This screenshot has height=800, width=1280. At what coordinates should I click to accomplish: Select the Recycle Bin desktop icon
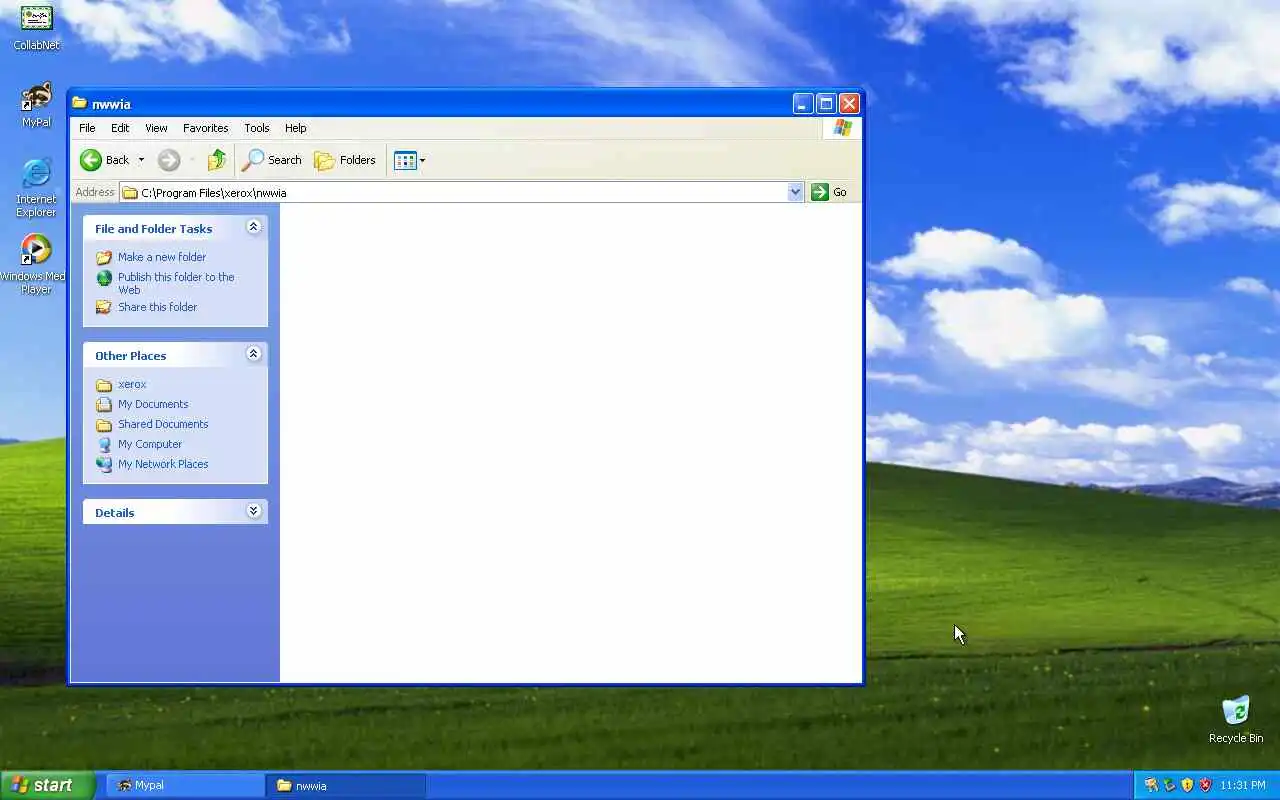point(1236,720)
